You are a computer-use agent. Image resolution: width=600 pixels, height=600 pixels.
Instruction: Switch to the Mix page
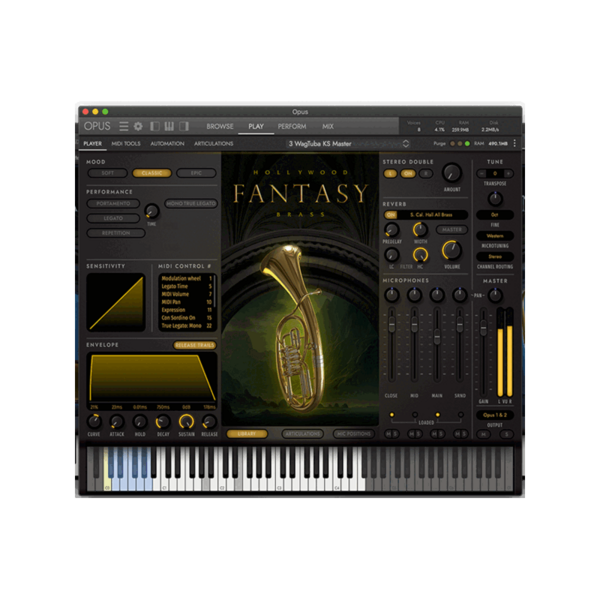(328, 126)
